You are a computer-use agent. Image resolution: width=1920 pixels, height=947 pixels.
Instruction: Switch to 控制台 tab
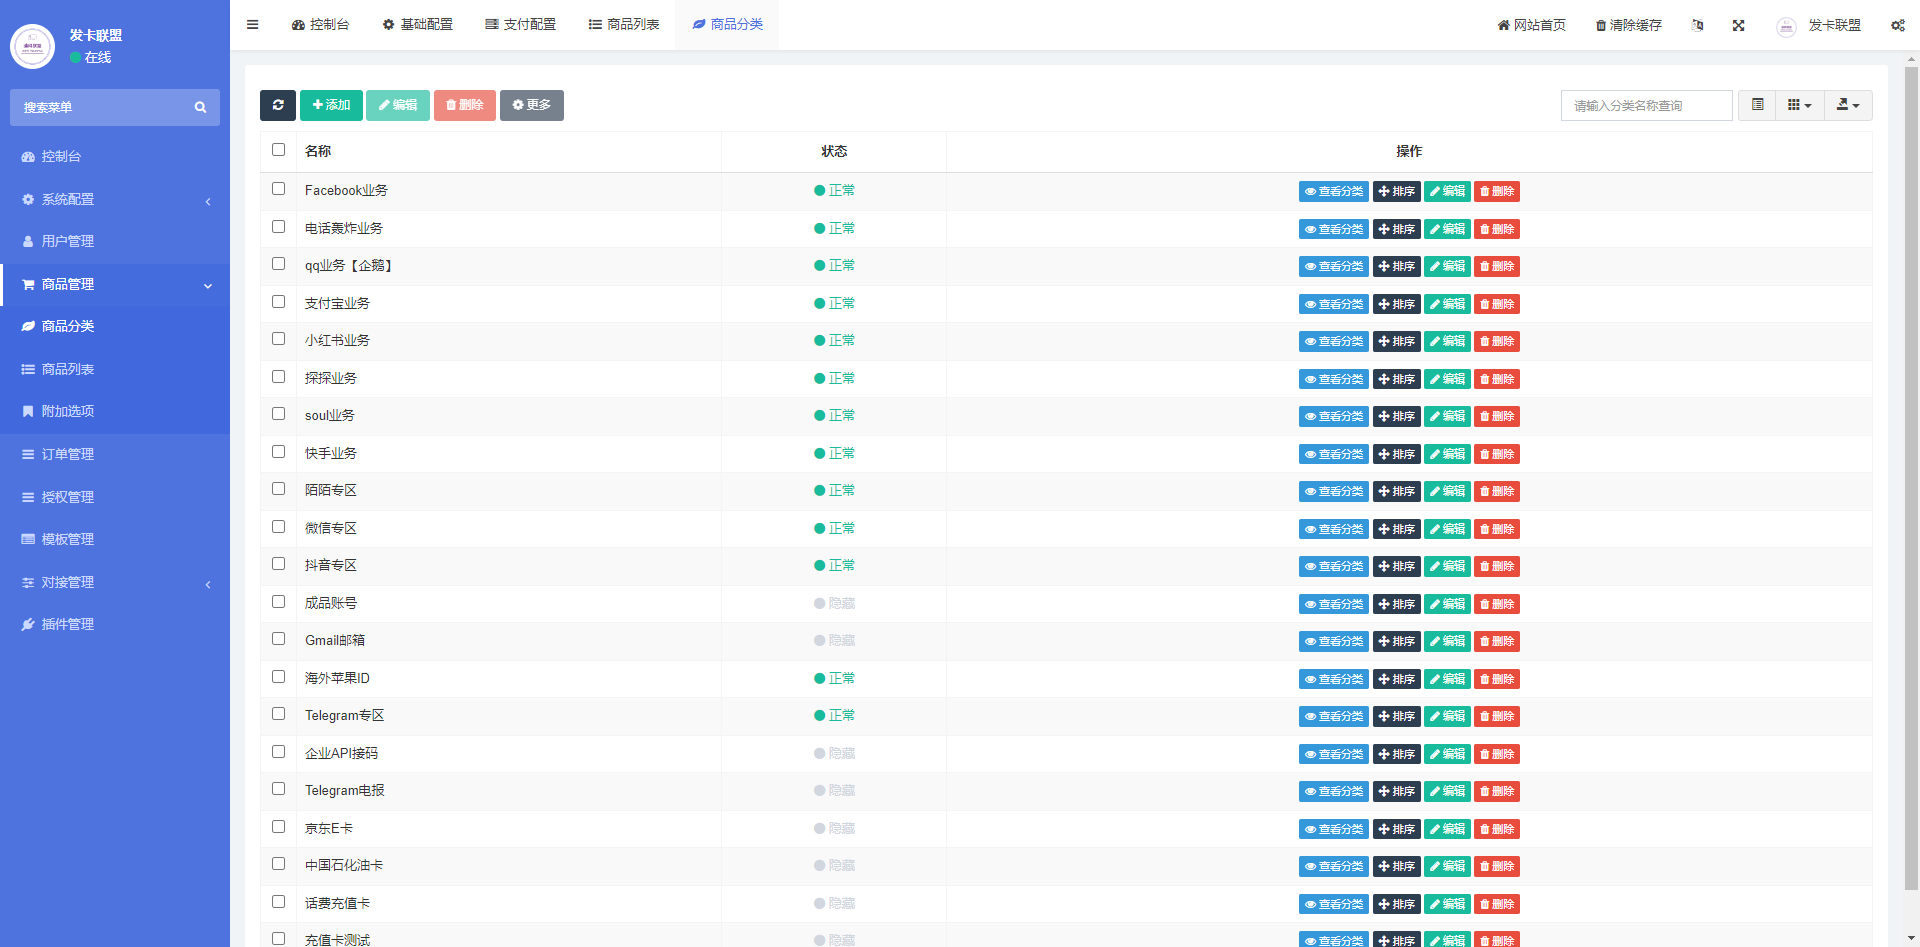[320, 25]
